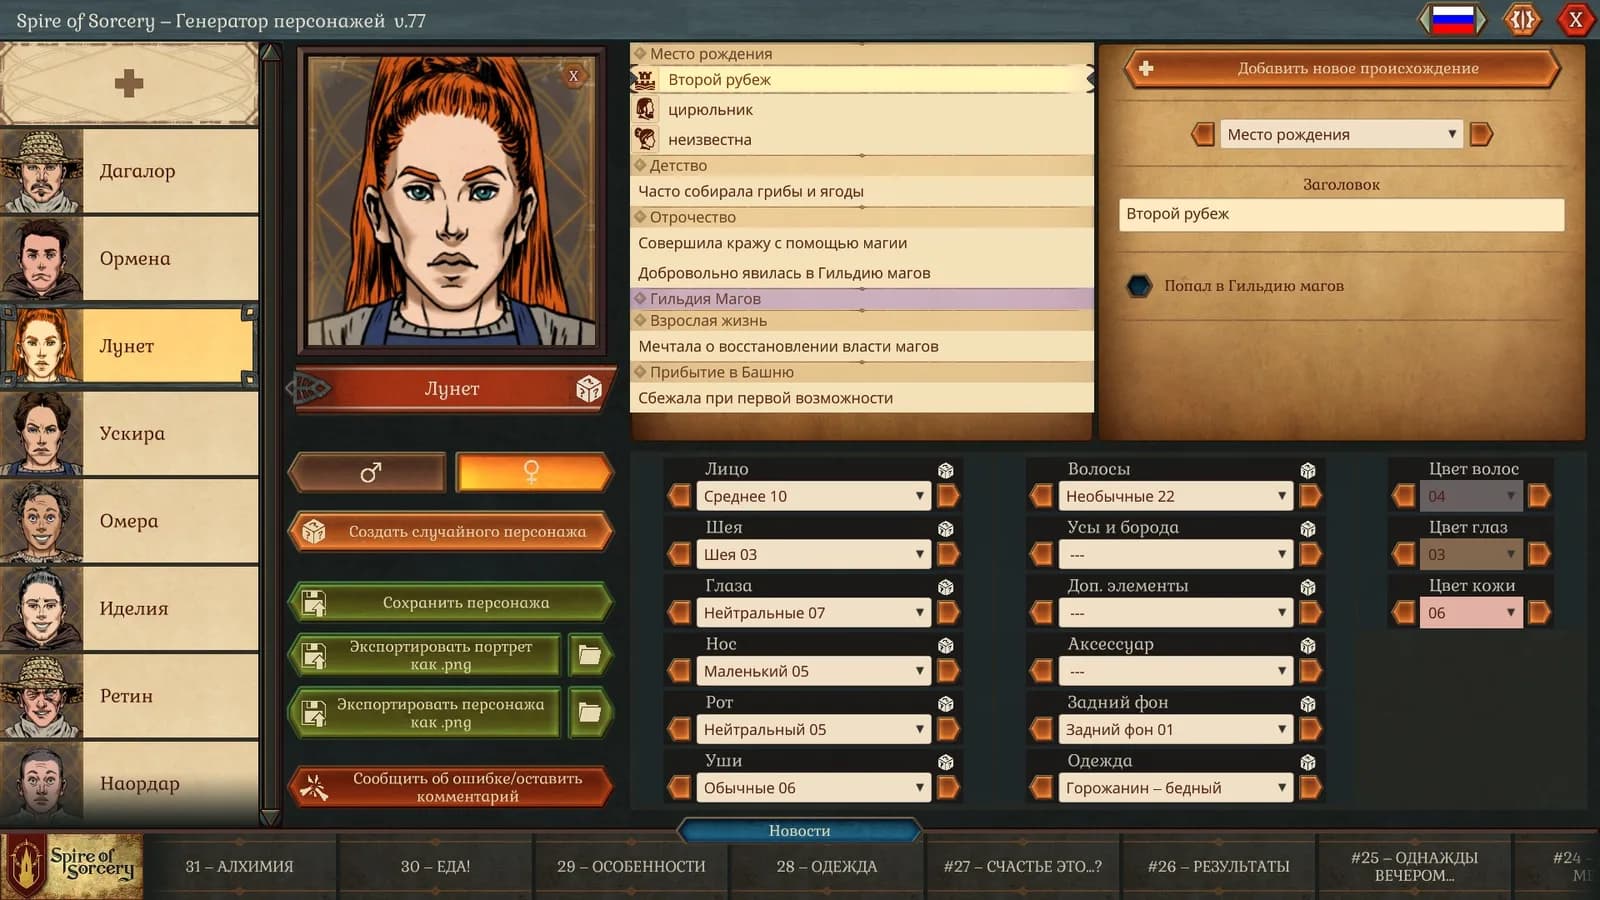This screenshot has height=900, width=1600.
Task: Select the male gender toggle
Action: tap(369, 472)
